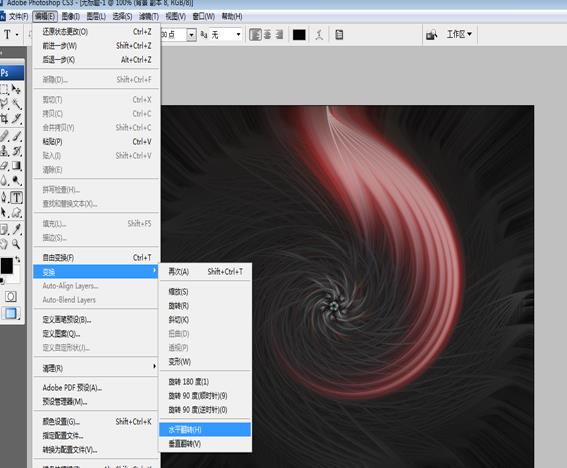This screenshot has height=468, width=567.
Task: Choose 旋转 90 度(顺时针) clockwise
Action: (205, 396)
